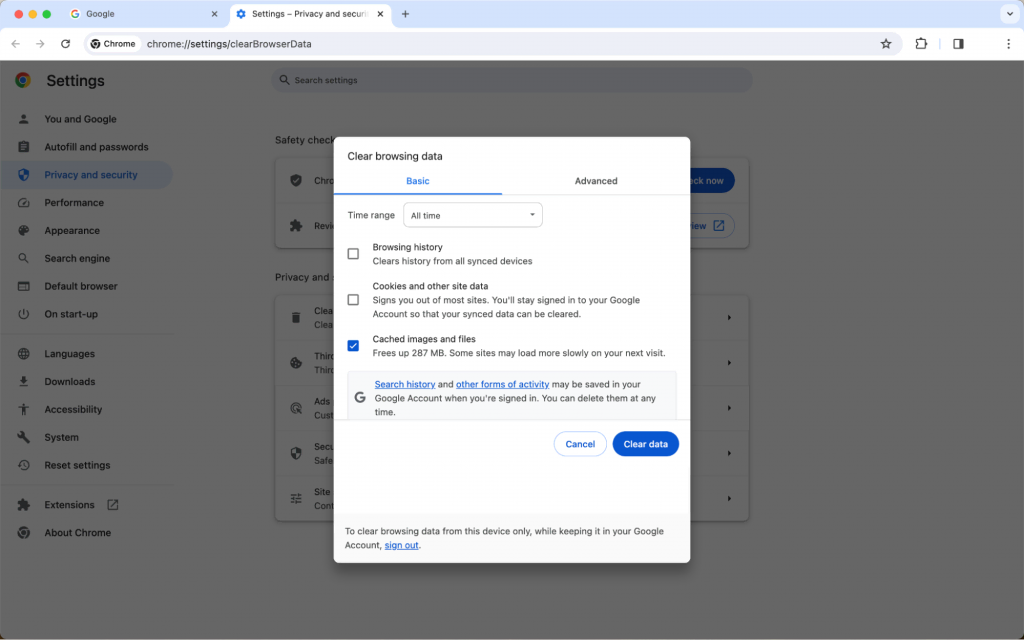Click the Chrome logo next to Settings title

click(x=23, y=80)
